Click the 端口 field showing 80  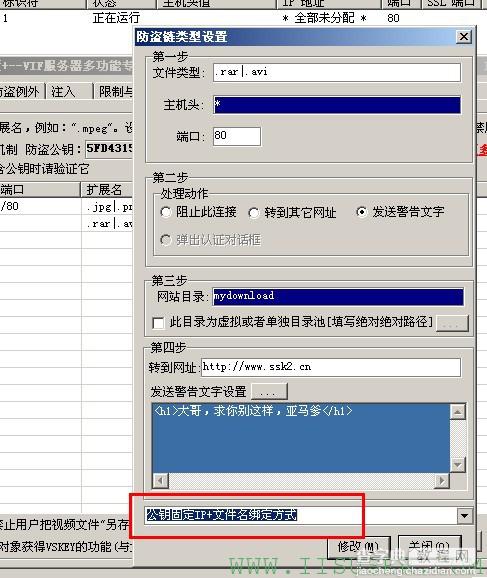coord(237,136)
